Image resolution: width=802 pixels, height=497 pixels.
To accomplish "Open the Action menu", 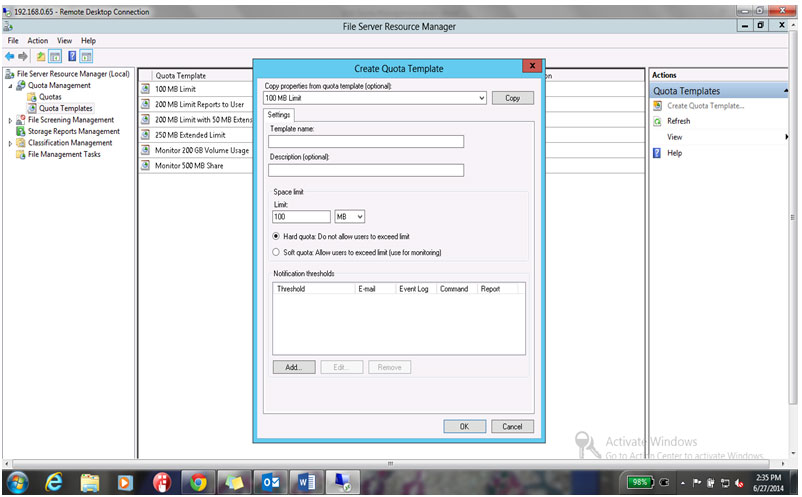I will [37, 40].
